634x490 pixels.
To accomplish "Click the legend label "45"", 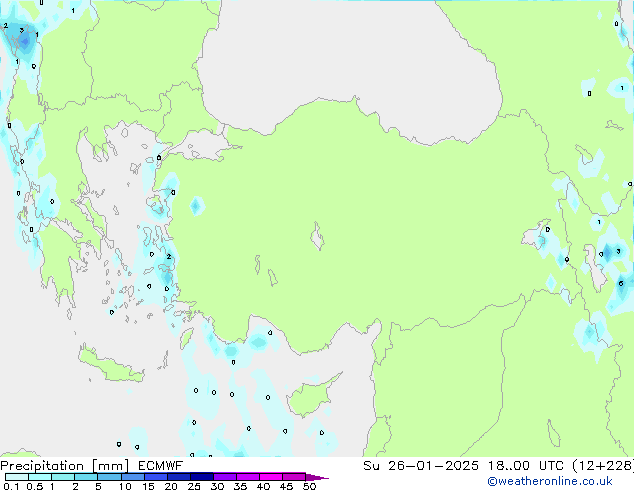I will [286, 486].
